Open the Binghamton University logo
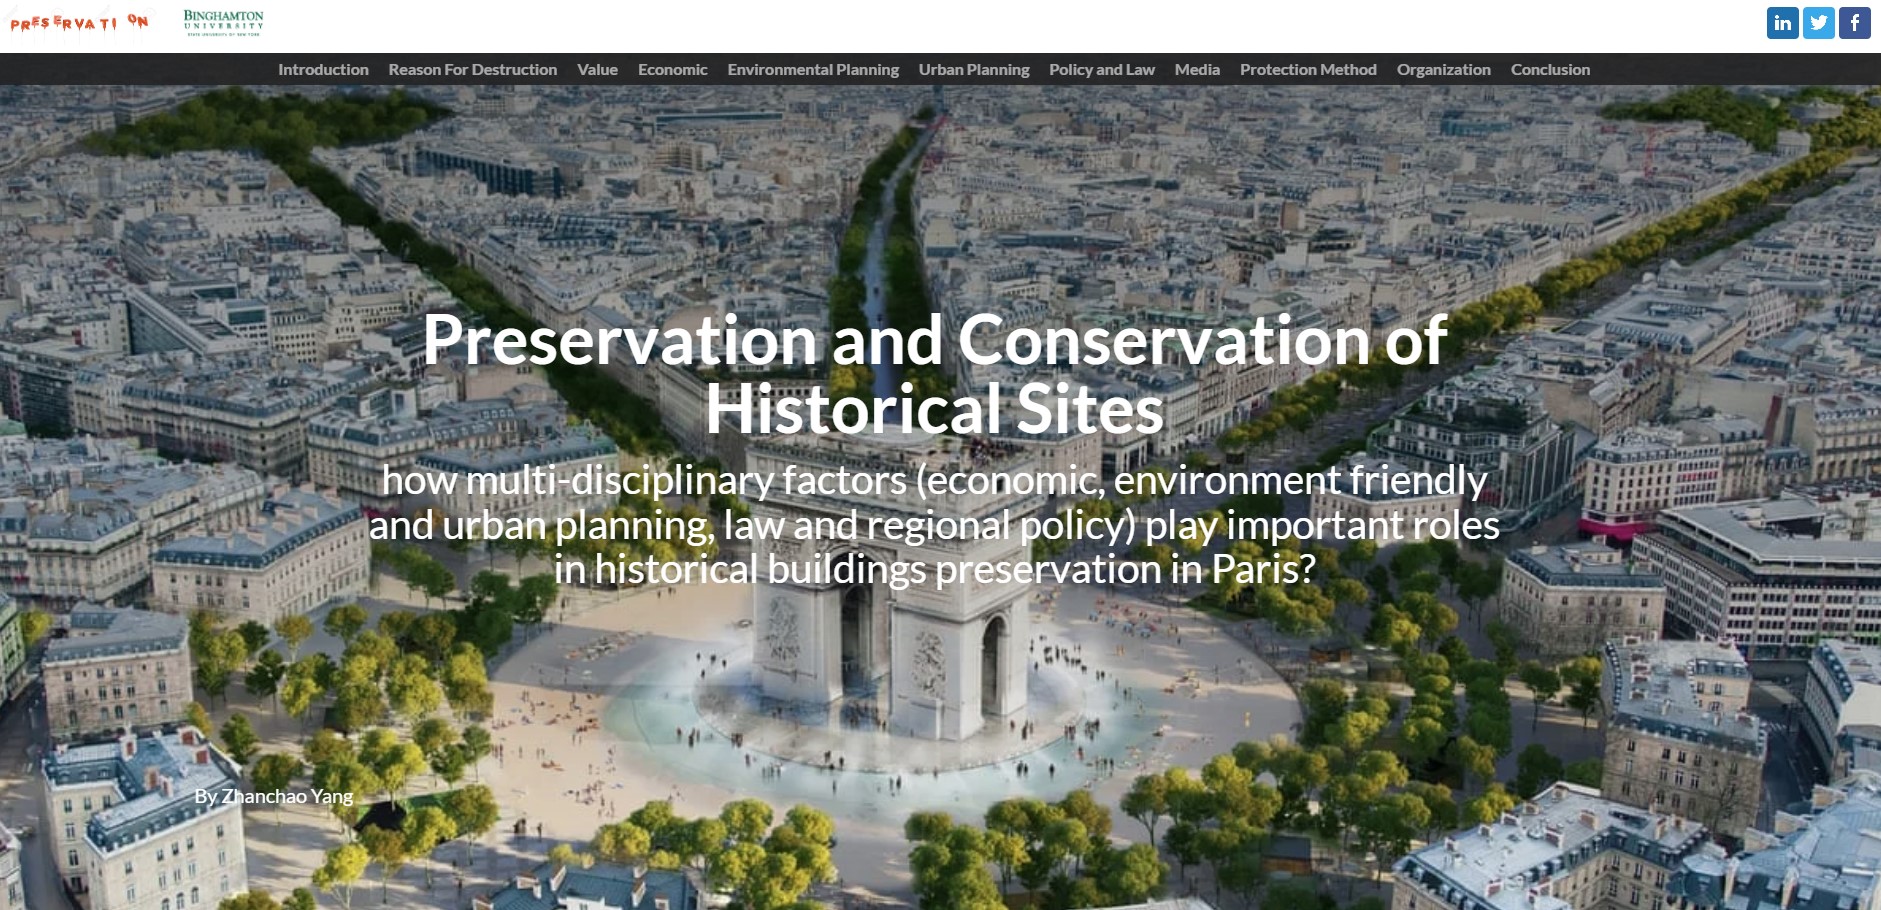Viewport: 1881px width, 910px height. pyautogui.click(x=223, y=22)
